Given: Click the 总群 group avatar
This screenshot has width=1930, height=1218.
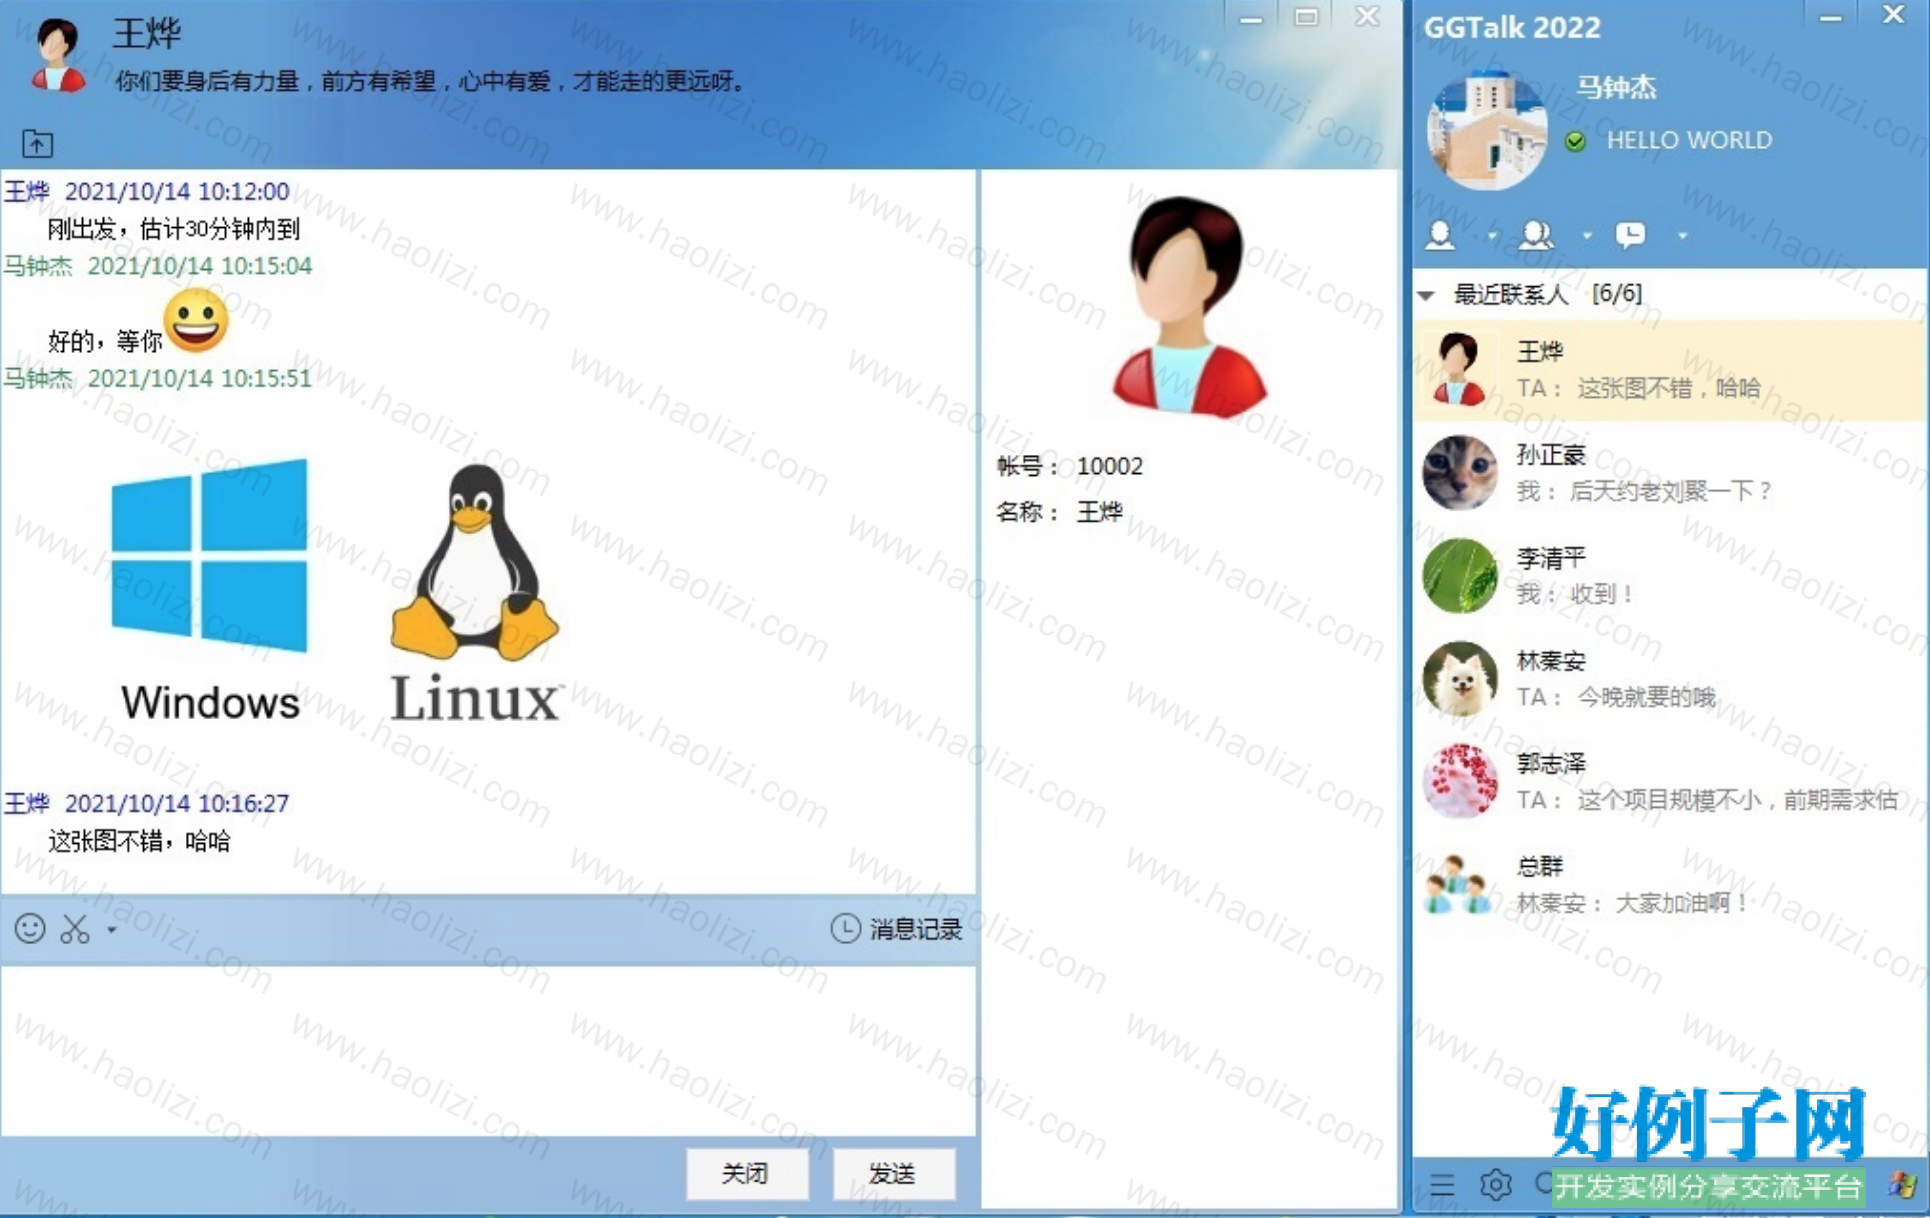Looking at the screenshot, I should 1460,885.
